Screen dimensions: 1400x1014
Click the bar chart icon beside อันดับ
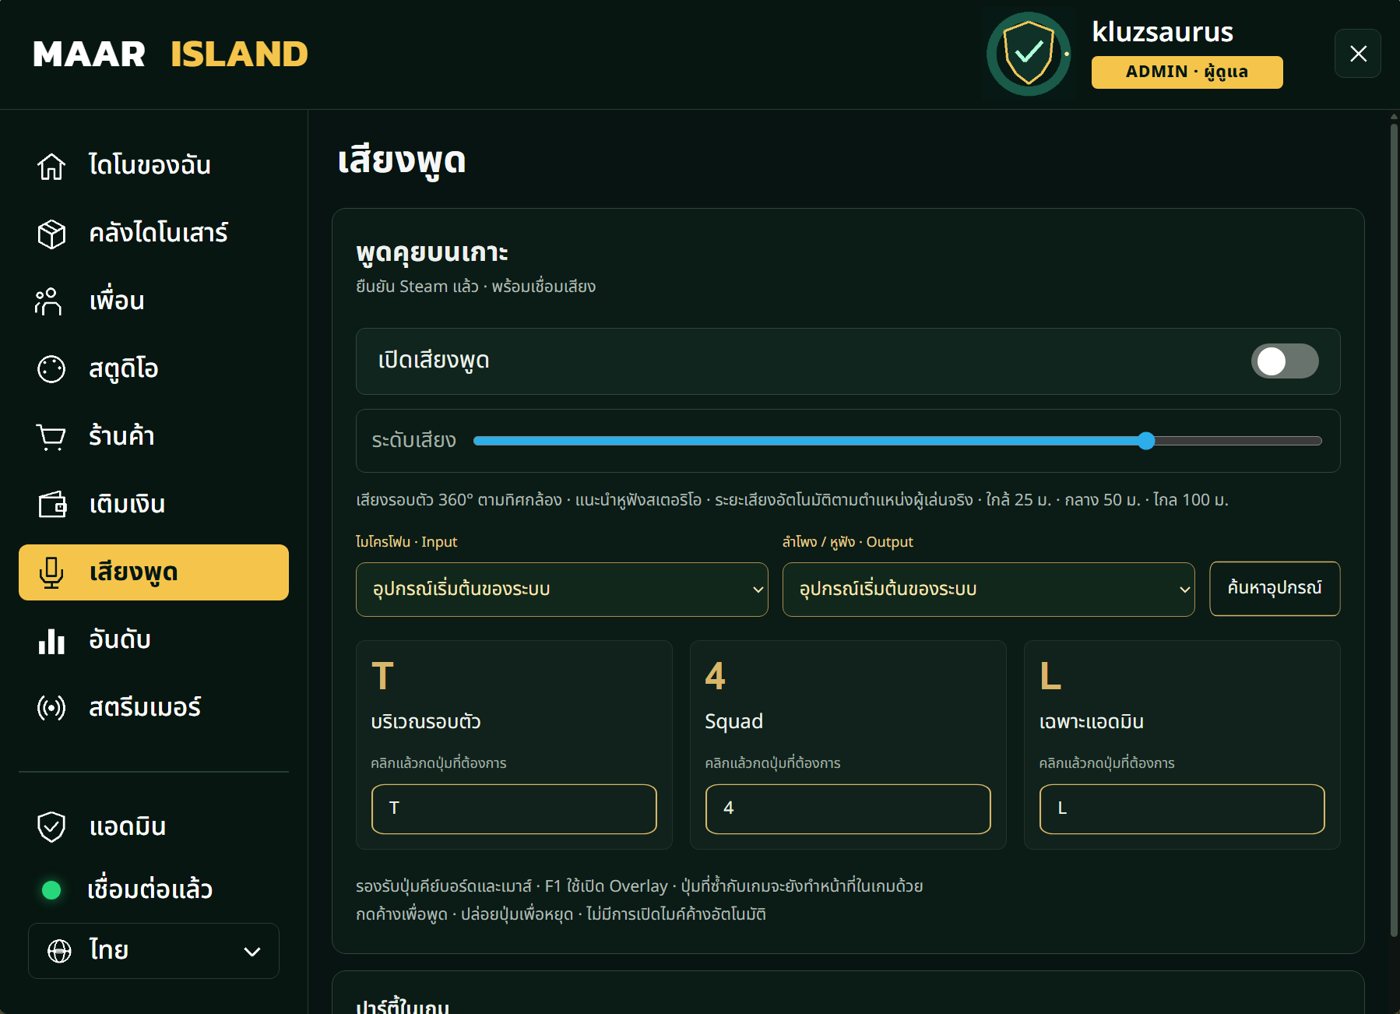pos(51,641)
